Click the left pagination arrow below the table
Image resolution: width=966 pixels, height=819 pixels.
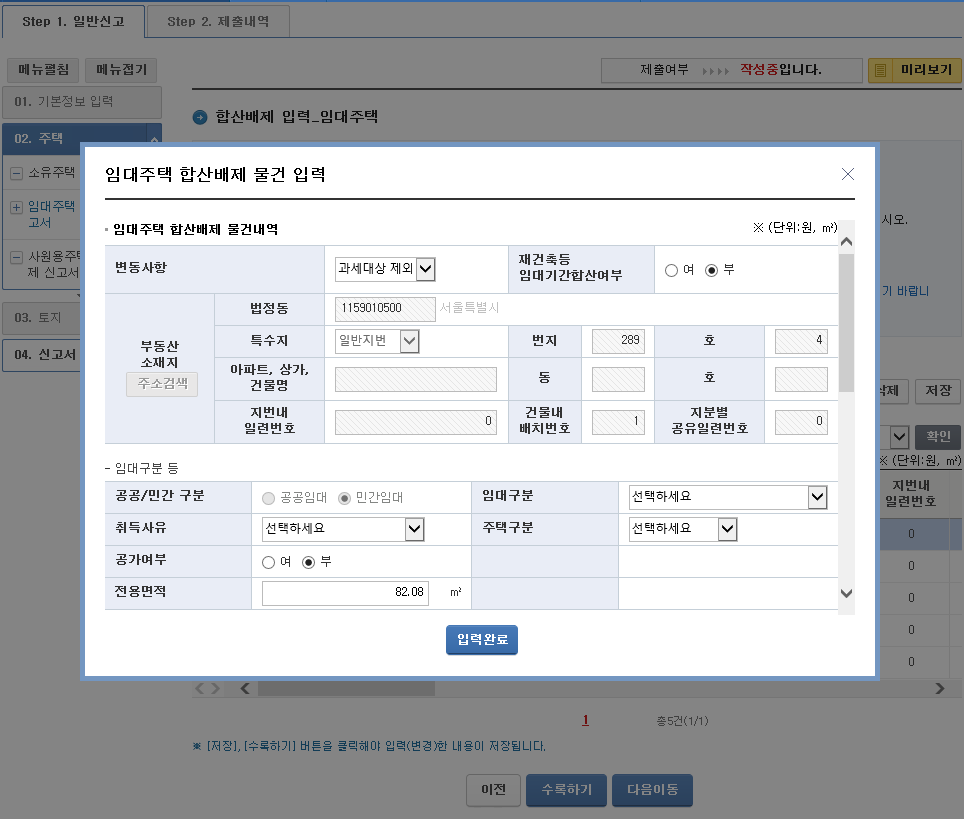pos(200,687)
